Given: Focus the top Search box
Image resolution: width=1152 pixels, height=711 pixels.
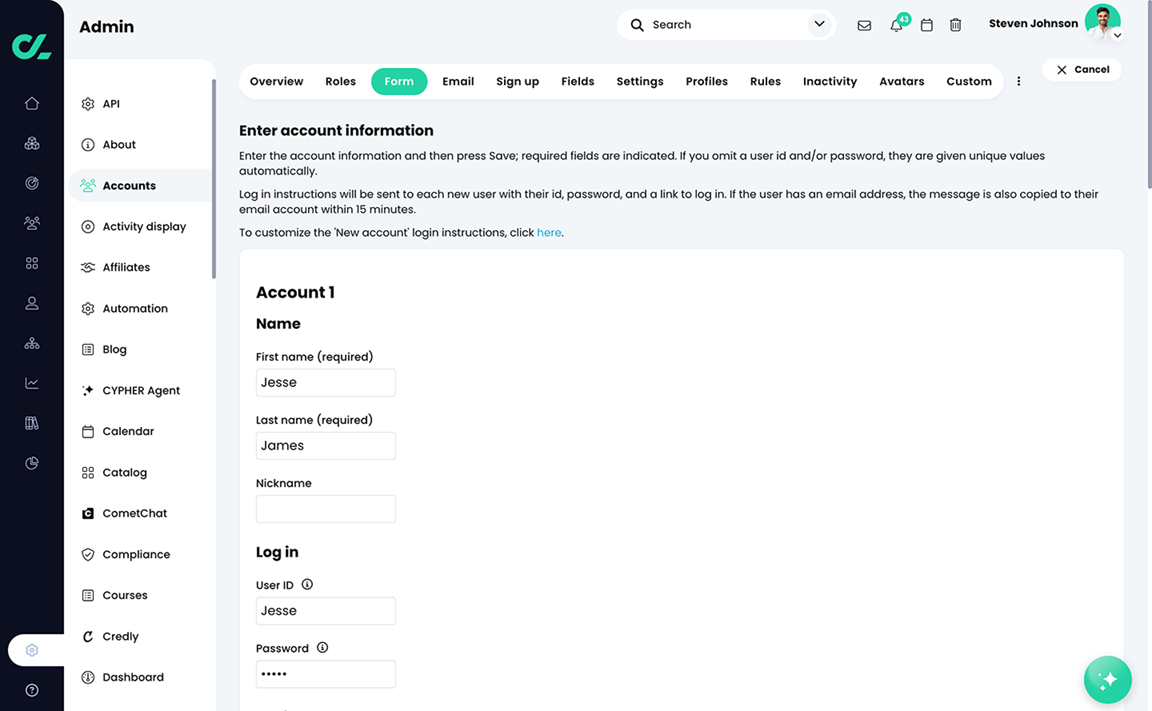Looking at the screenshot, I should 727,25.
